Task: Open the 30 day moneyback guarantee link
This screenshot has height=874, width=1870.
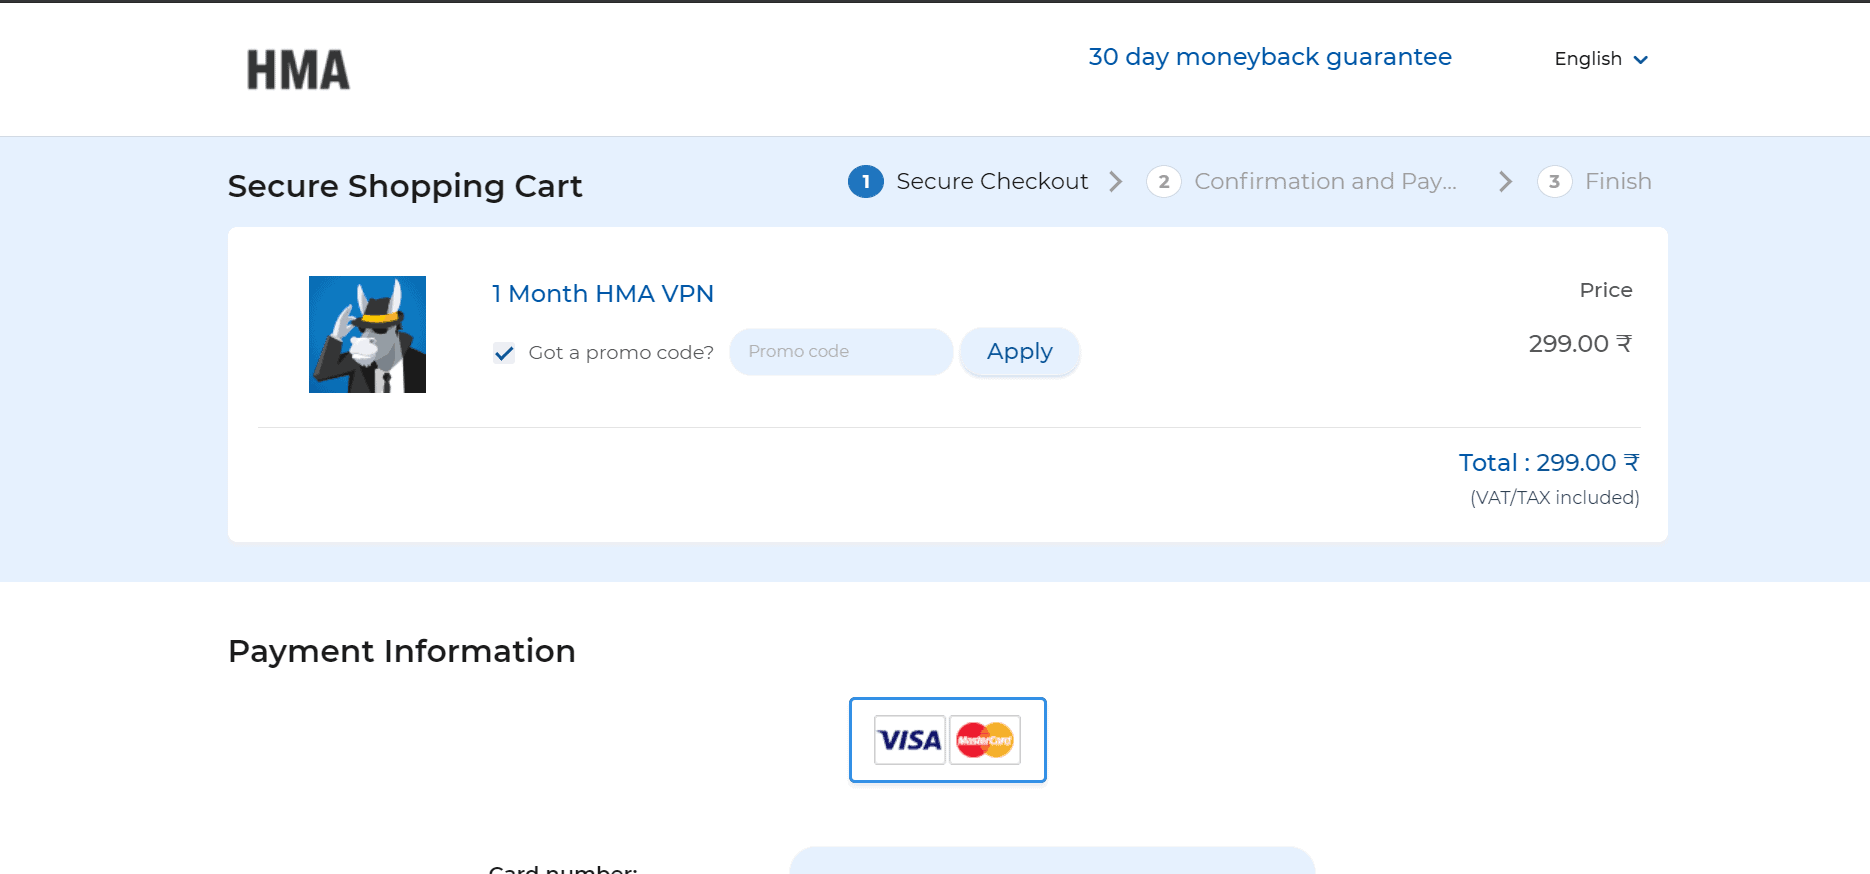Action: (x=1270, y=57)
